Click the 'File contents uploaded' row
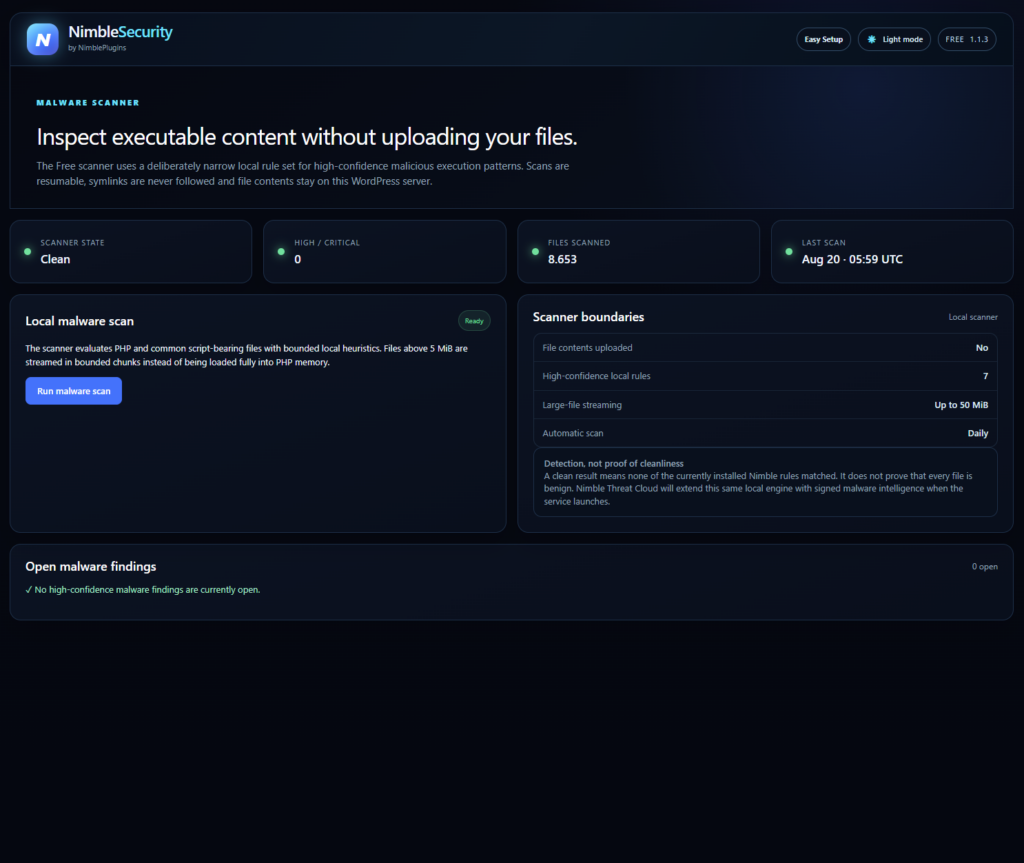This screenshot has width=1024, height=863. click(x=765, y=348)
